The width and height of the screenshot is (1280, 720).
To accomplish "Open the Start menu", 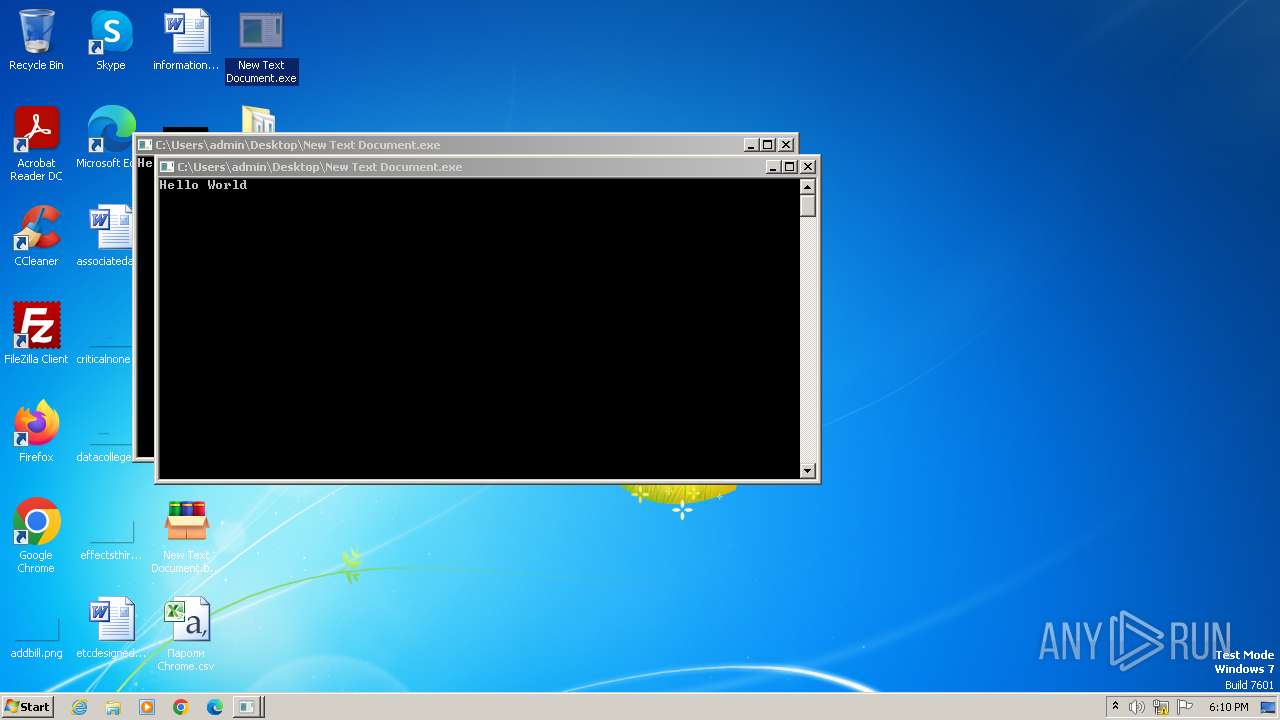I will [27, 707].
